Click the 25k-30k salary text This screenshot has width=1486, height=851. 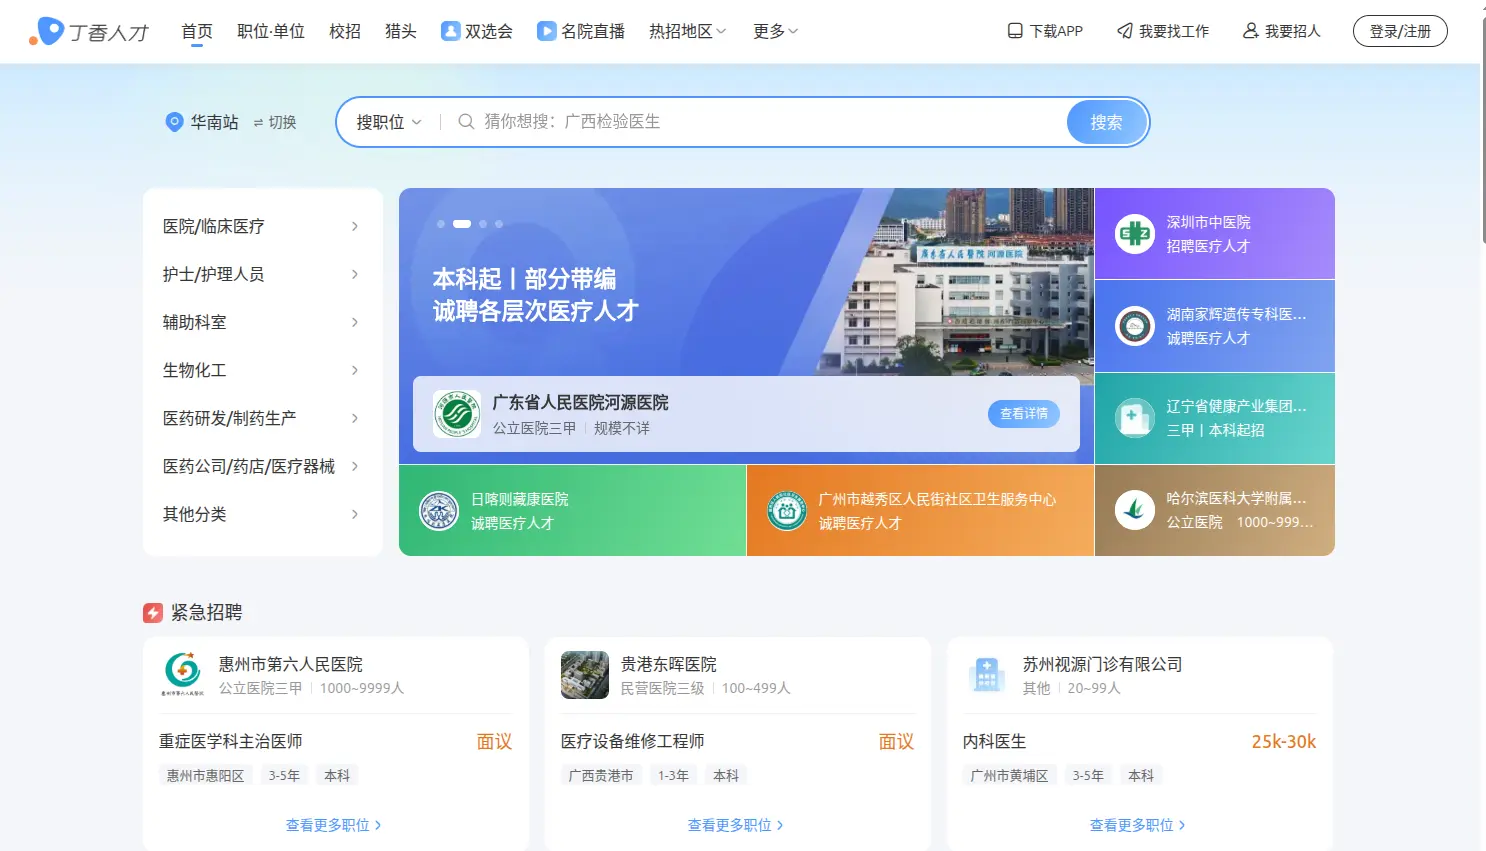pyautogui.click(x=1284, y=741)
